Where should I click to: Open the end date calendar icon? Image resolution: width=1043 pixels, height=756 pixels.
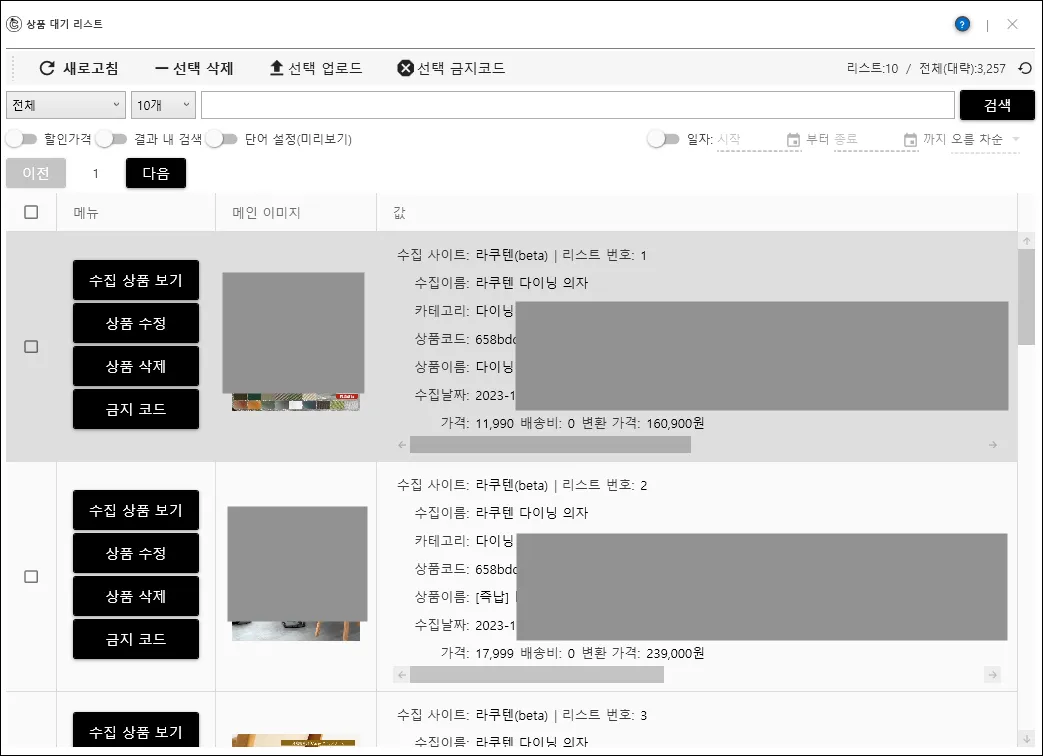(910, 140)
